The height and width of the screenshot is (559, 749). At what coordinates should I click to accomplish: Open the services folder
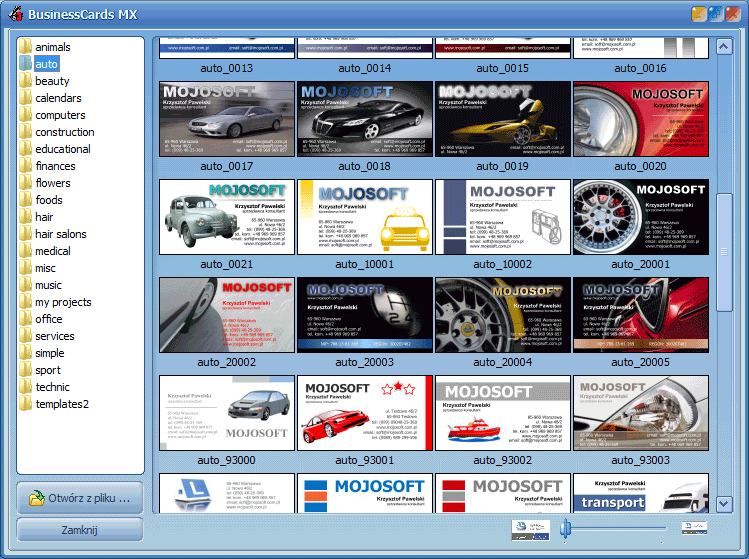[x=55, y=336]
